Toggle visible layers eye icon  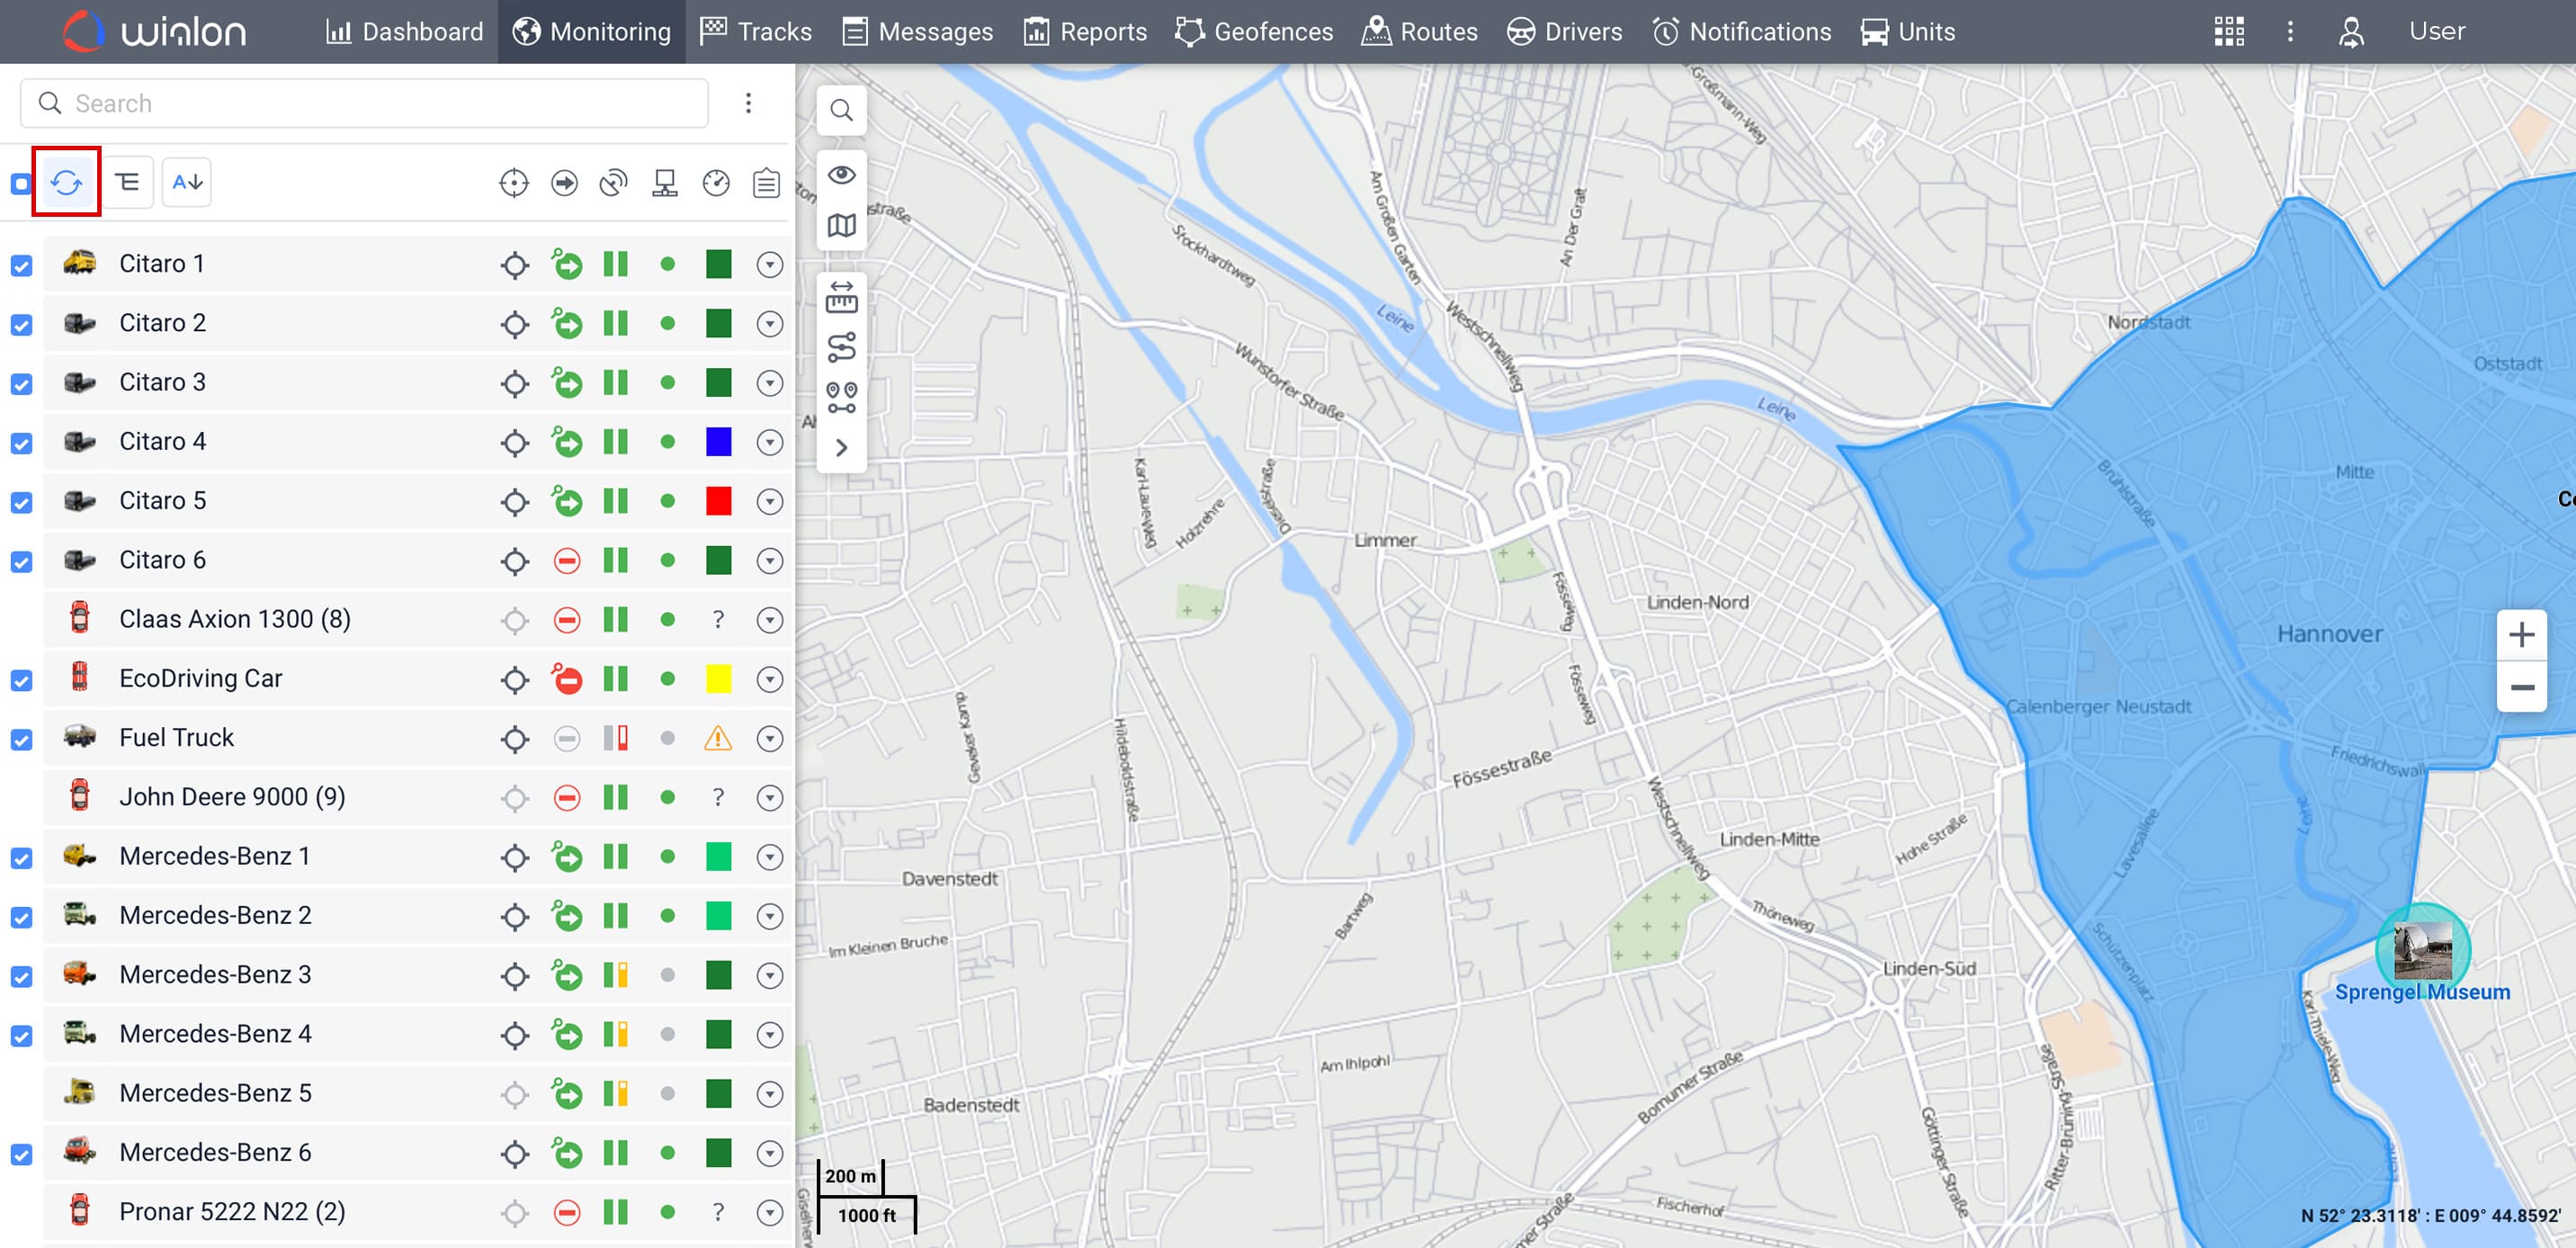click(841, 175)
